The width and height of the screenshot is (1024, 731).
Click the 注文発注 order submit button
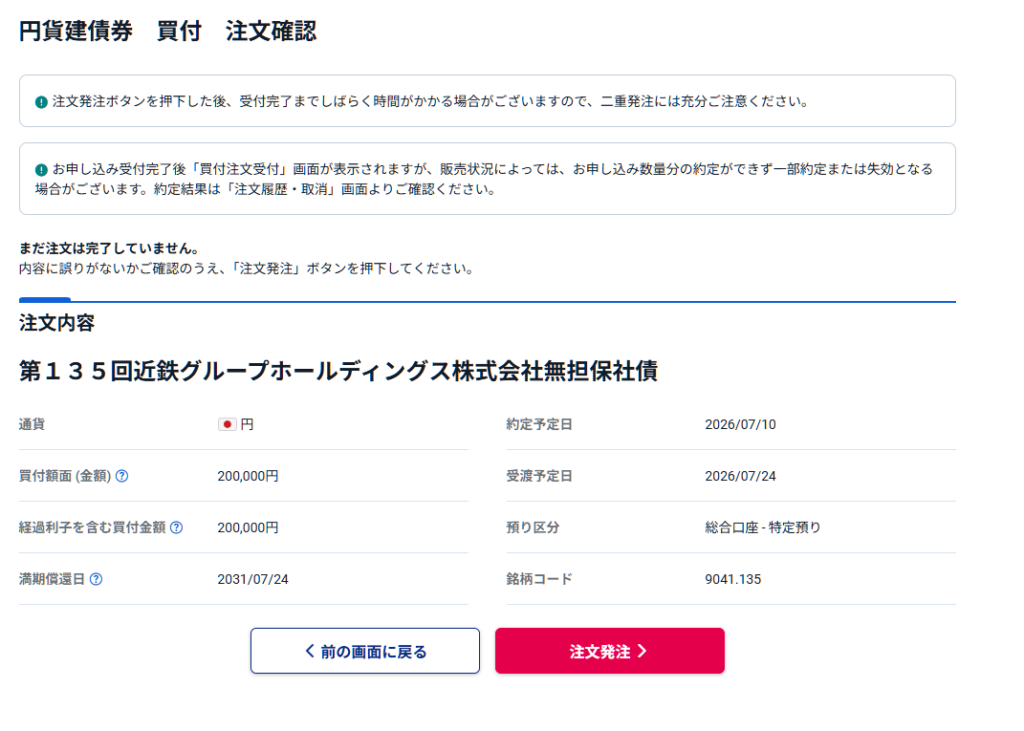click(x=609, y=651)
